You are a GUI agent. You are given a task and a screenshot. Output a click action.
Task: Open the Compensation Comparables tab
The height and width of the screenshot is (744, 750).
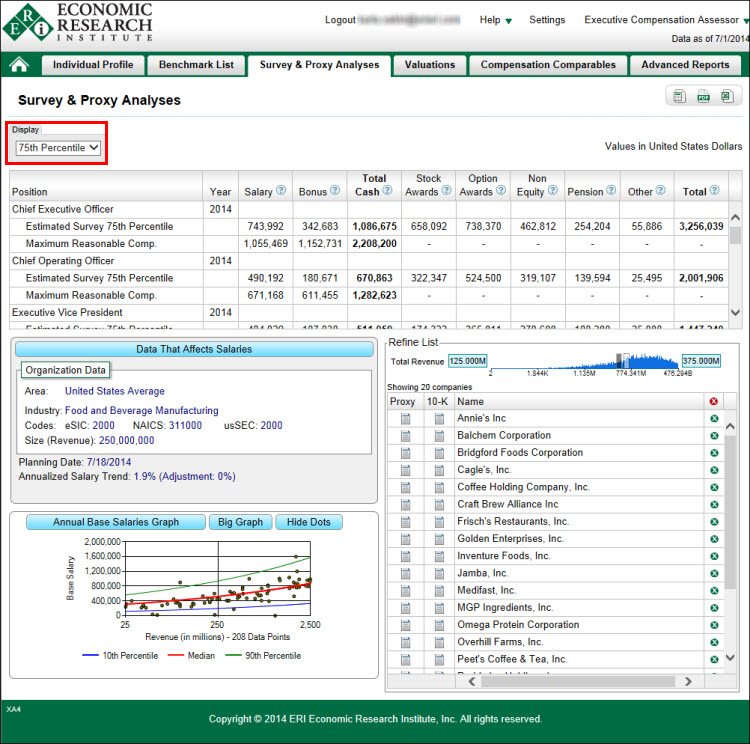point(548,65)
